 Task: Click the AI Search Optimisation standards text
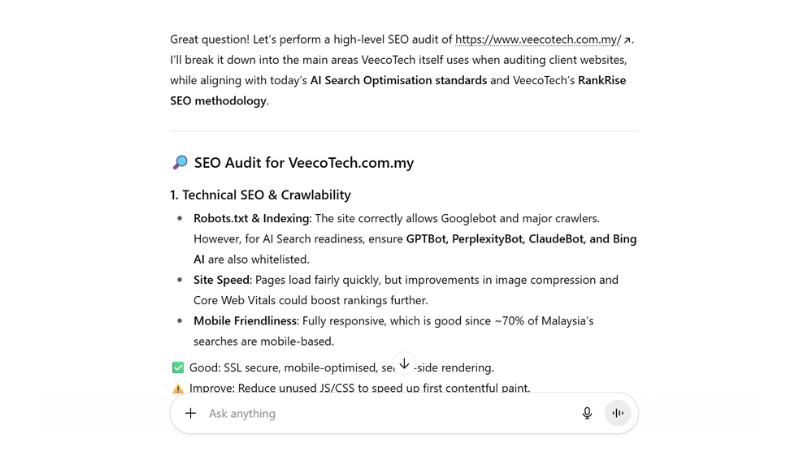398,80
